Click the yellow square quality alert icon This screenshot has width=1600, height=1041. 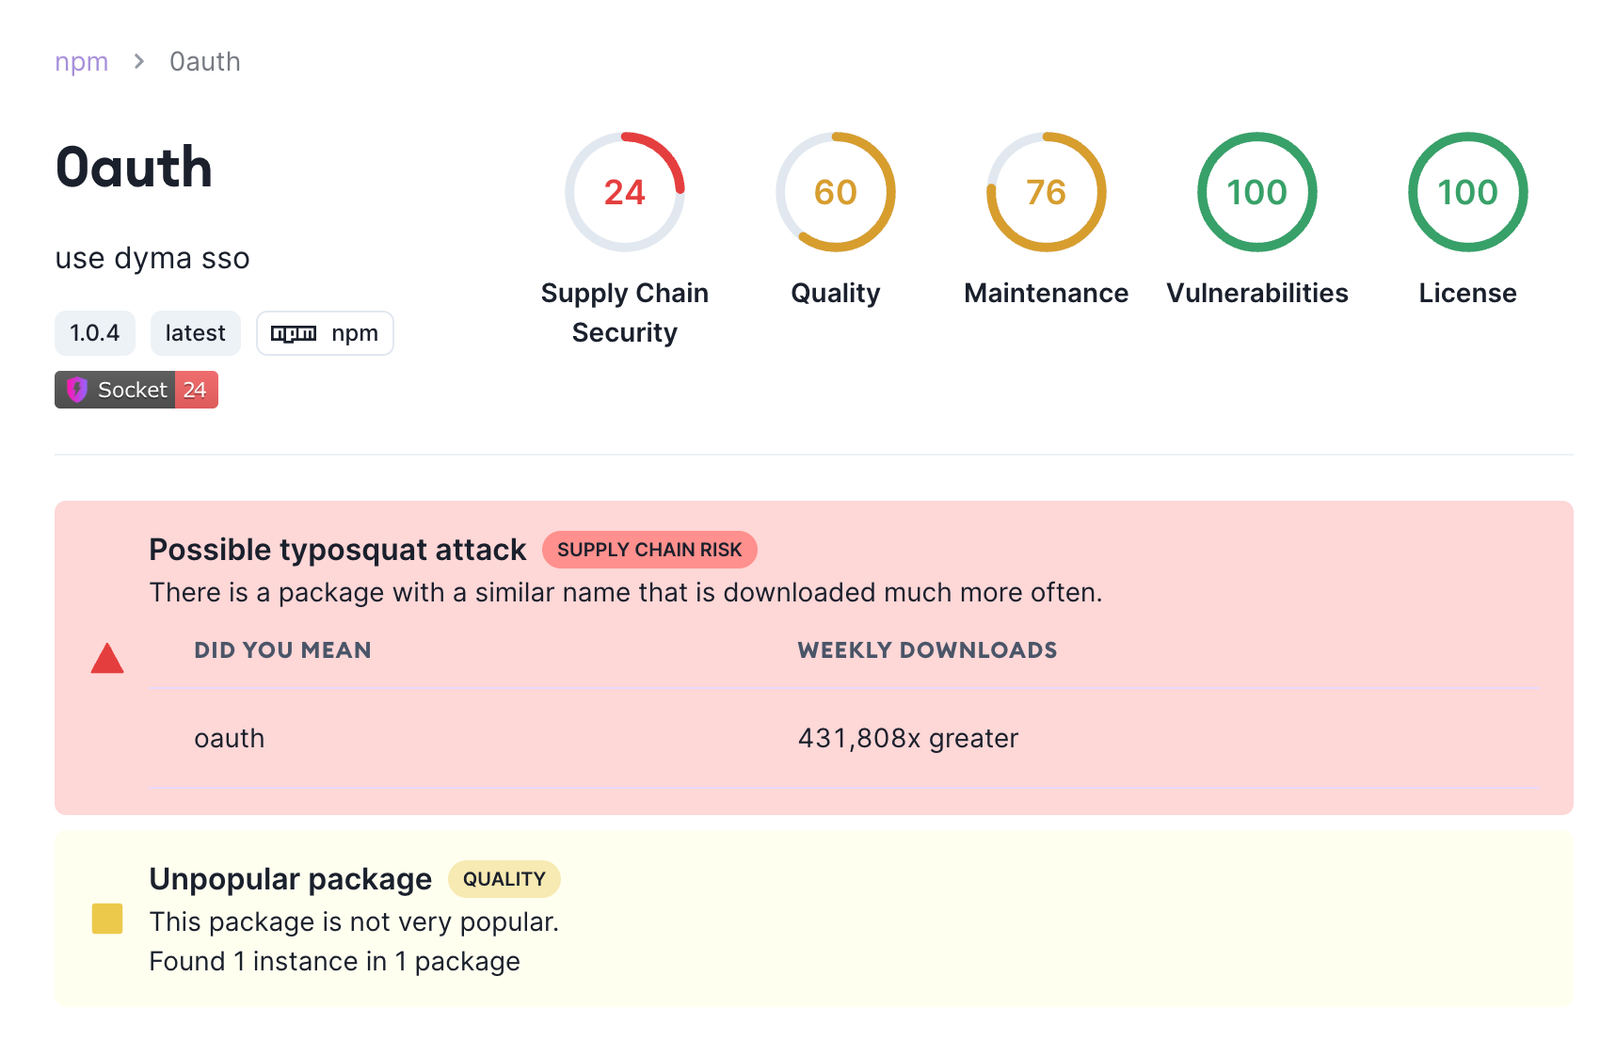pyautogui.click(x=107, y=918)
